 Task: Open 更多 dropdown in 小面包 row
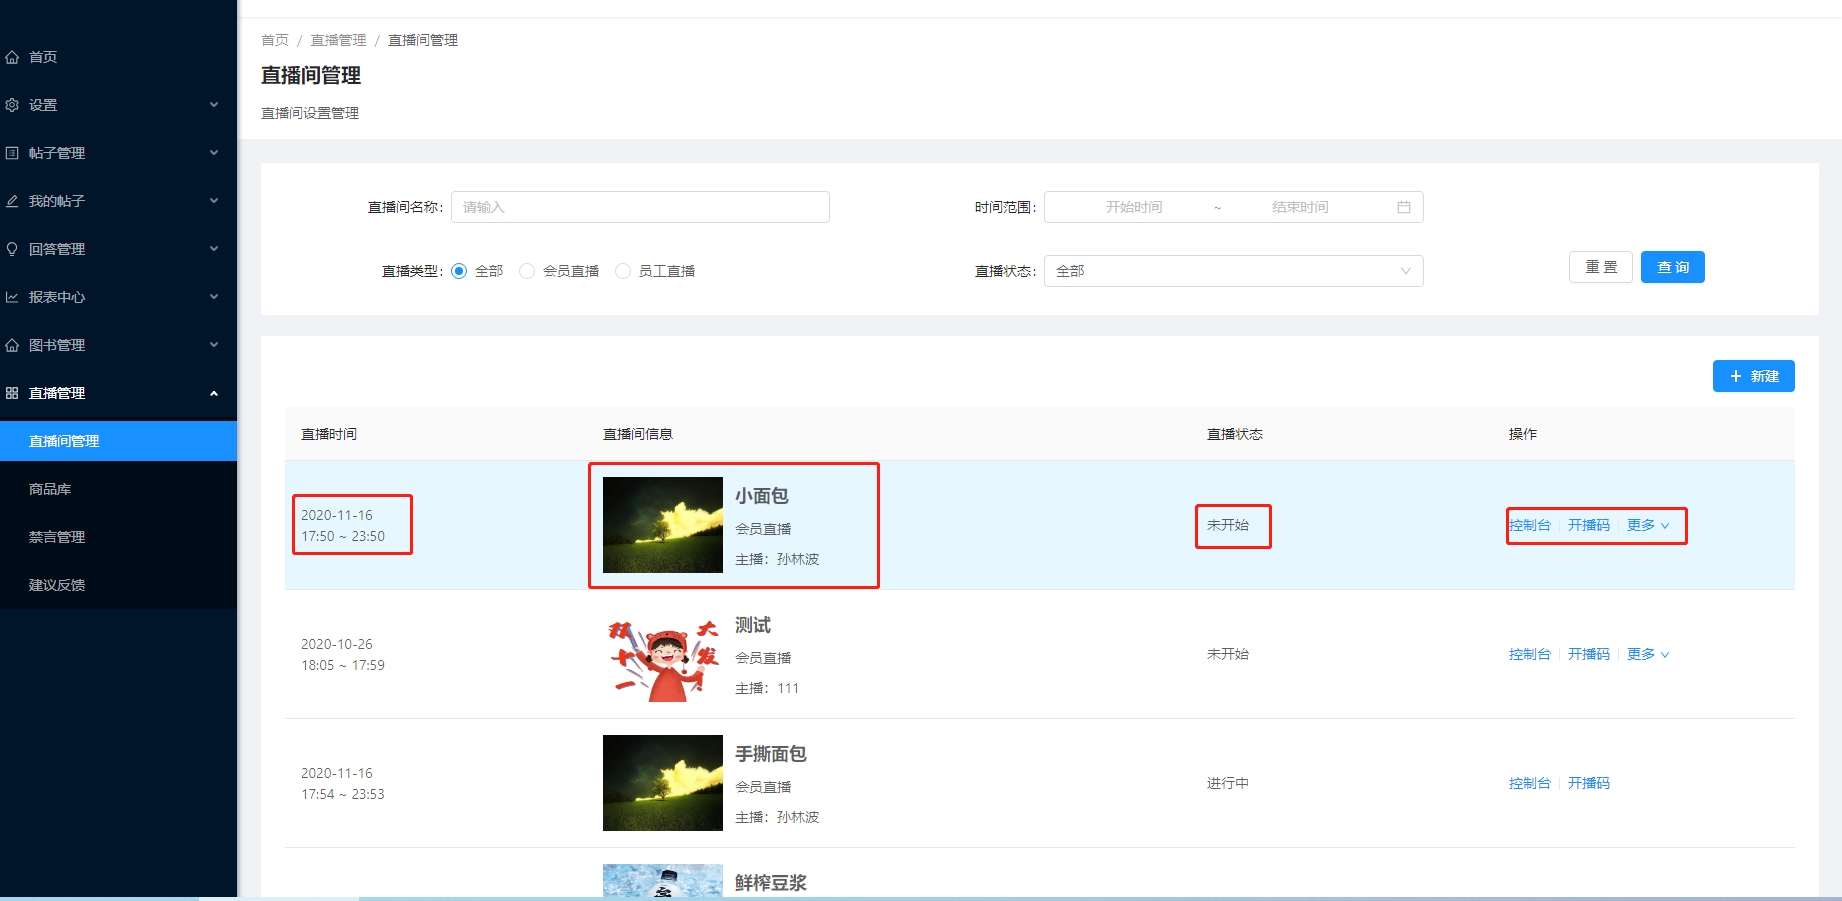click(x=1648, y=525)
